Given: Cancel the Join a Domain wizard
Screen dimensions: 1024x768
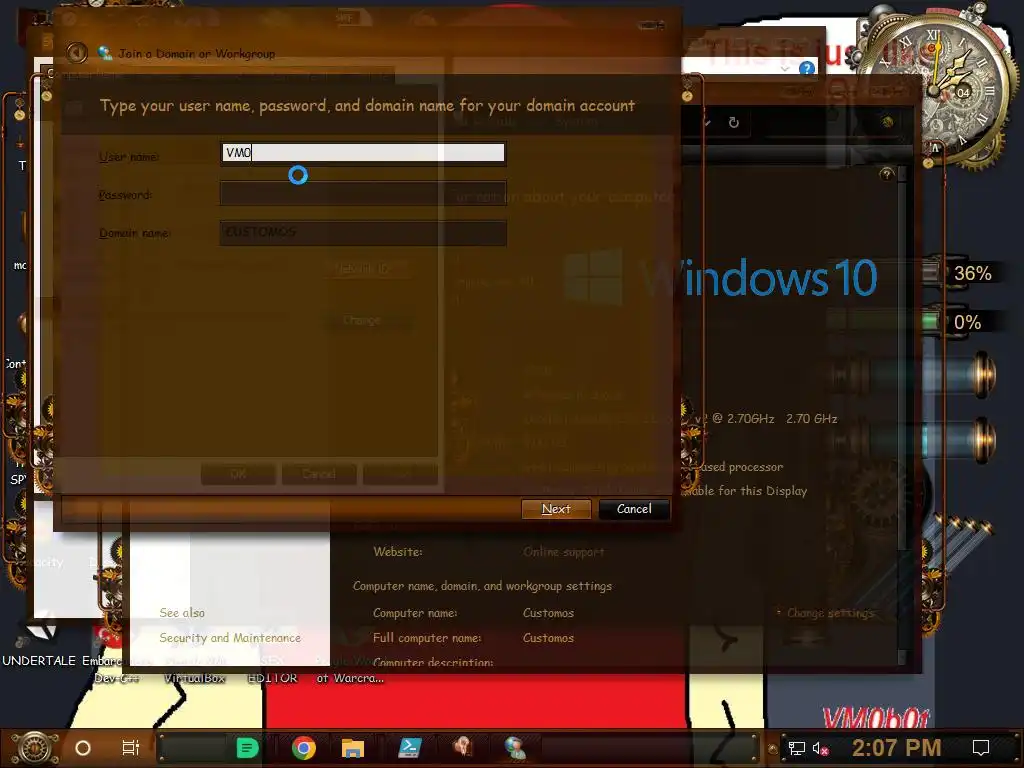Looking at the screenshot, I should (633, 509).
